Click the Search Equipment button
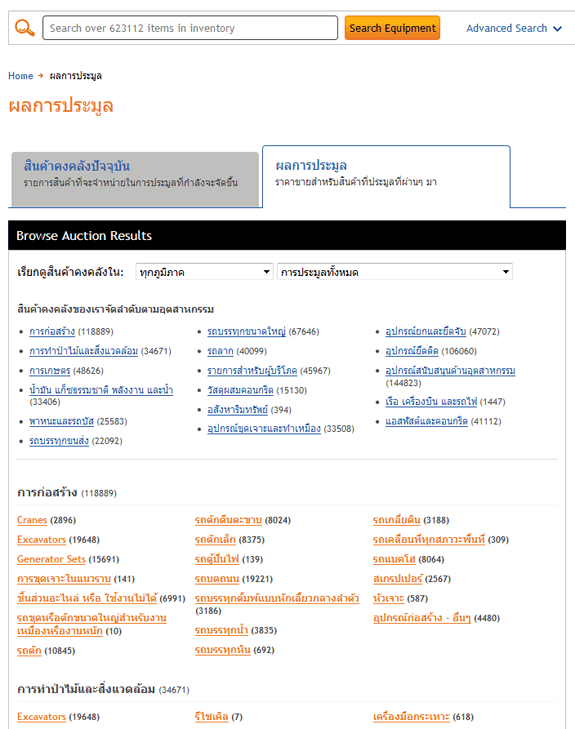The image size is (575, 729). [392, 28]
